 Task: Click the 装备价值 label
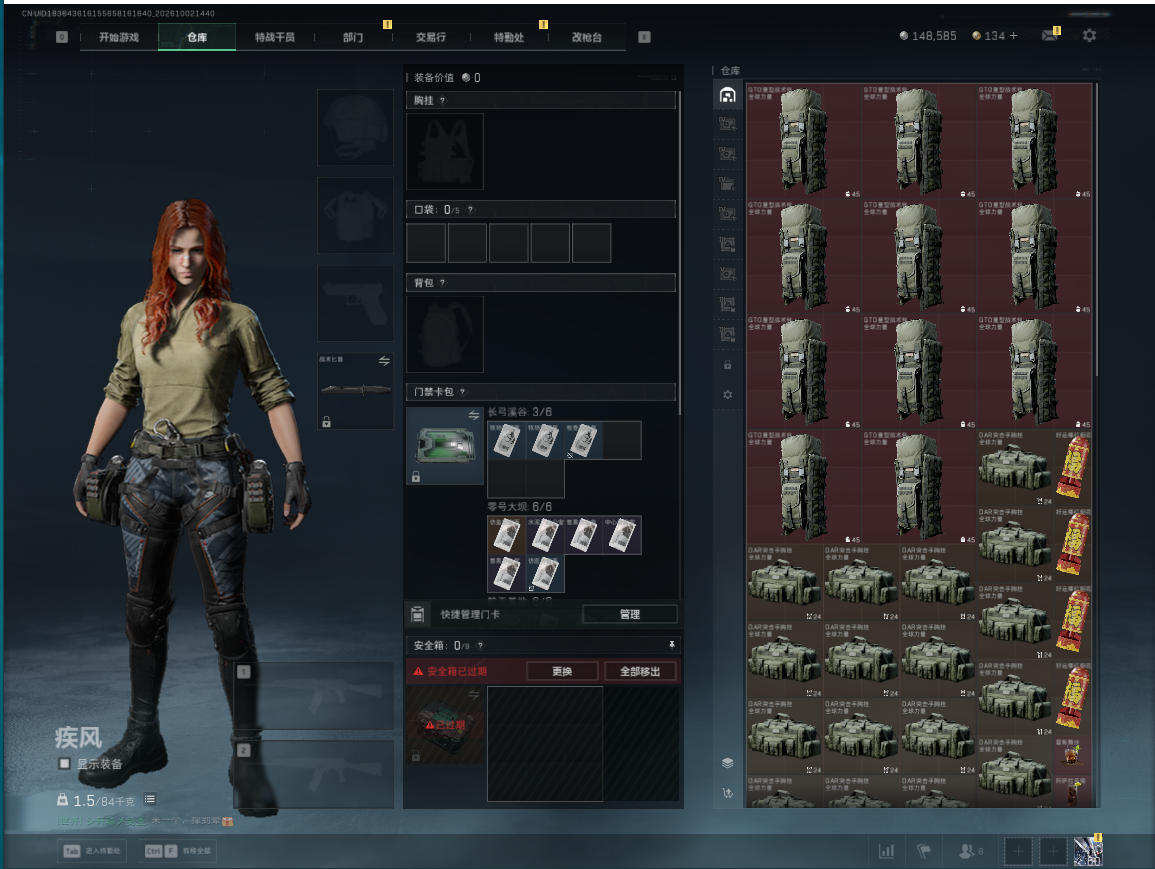[x=434, y=77]
